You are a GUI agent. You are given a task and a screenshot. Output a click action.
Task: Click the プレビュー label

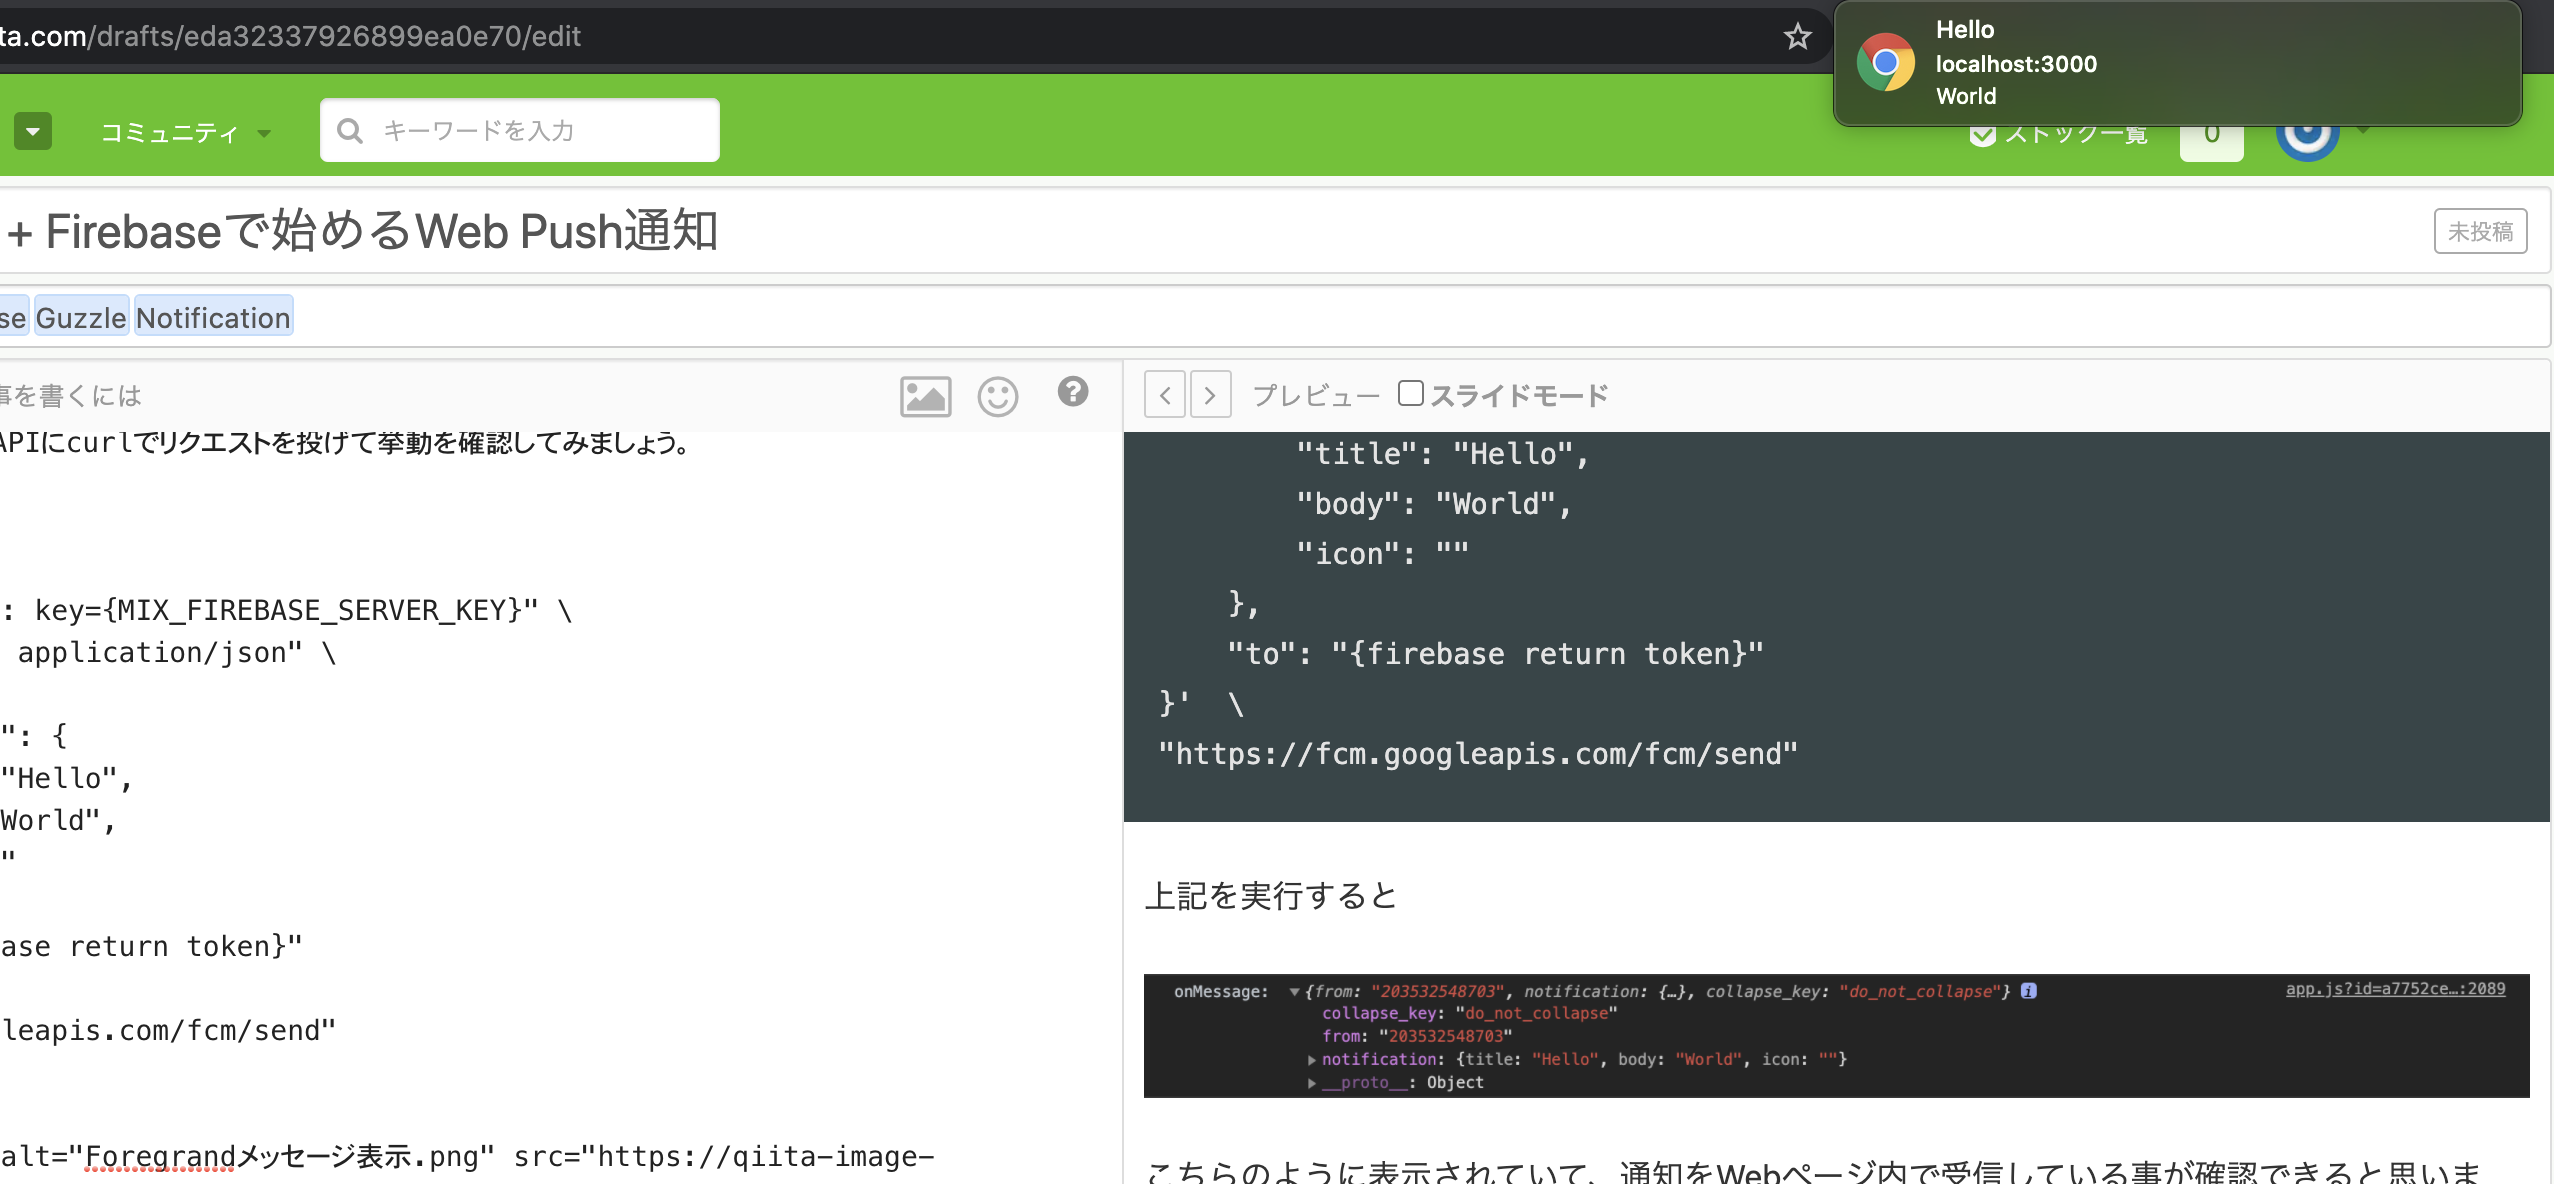(x=1316, y=395)
